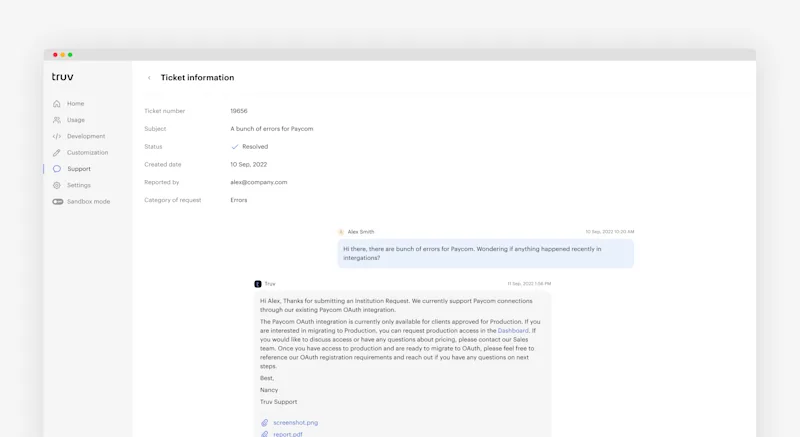Click the Reported by label
The height and width of the screenshot is (437, 800).
(x=162, y=182)
